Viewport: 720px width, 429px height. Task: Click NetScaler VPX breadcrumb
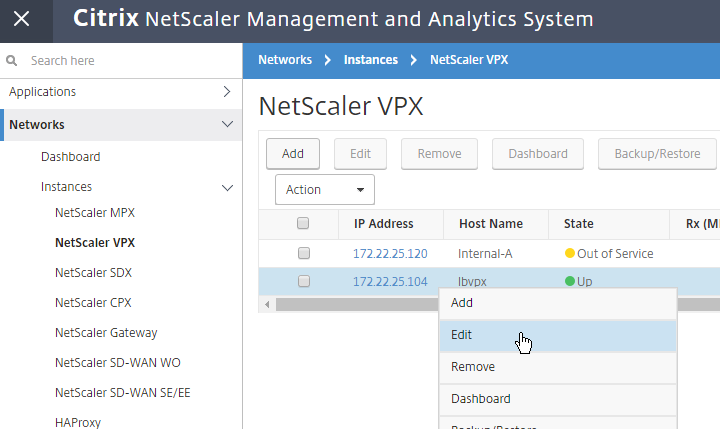pyautogui.click(x=469, y=60)
